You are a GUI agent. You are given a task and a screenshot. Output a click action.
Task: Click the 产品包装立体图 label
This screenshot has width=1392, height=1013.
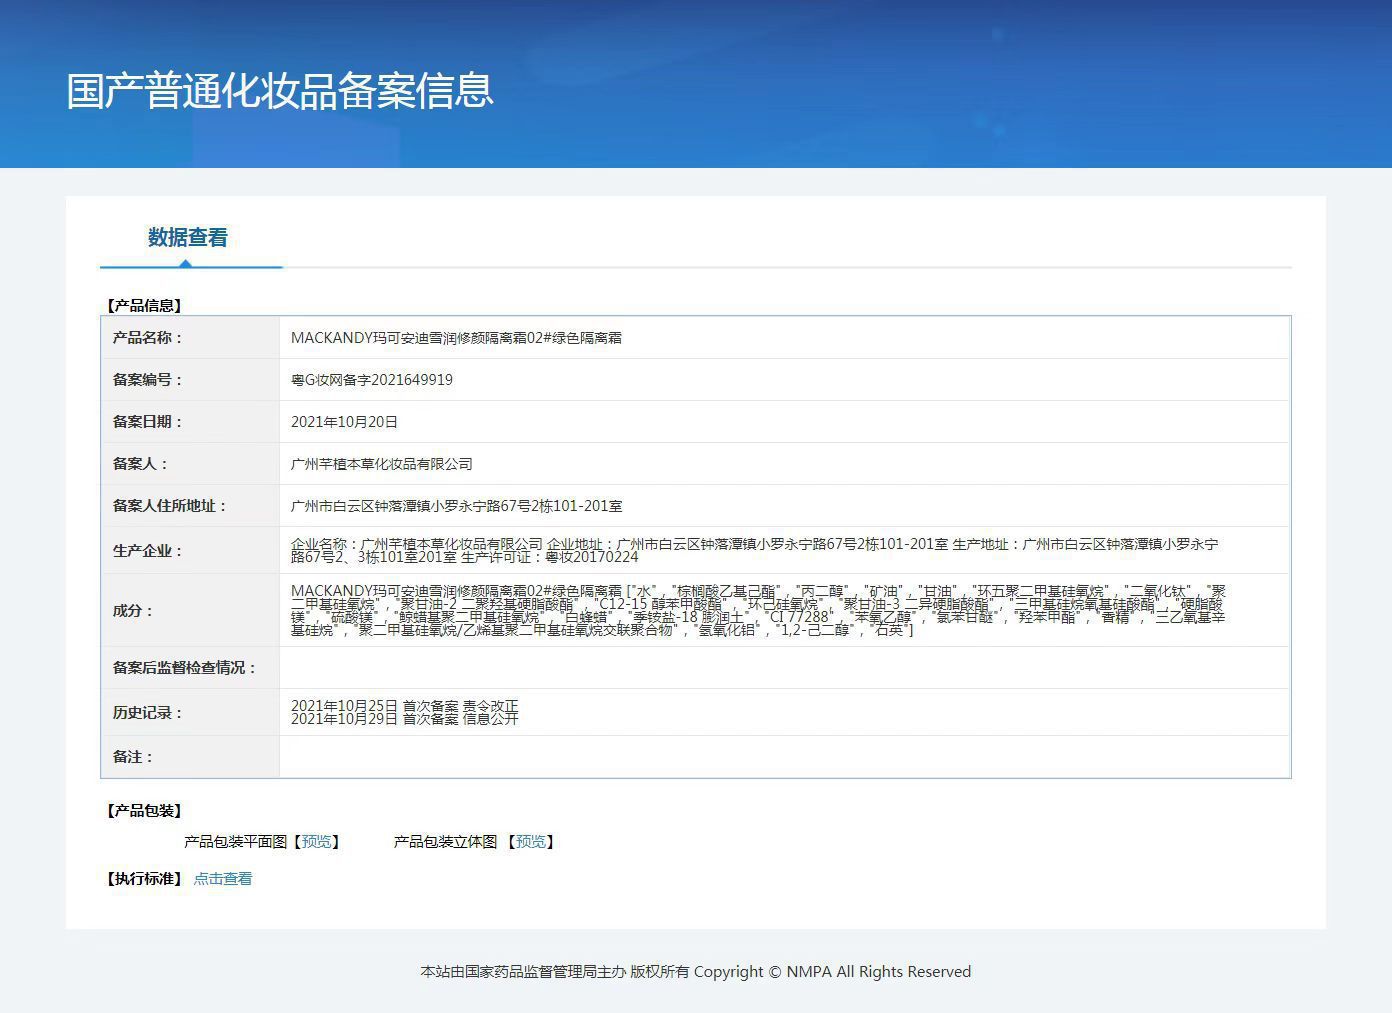click(x=446, y=842)
